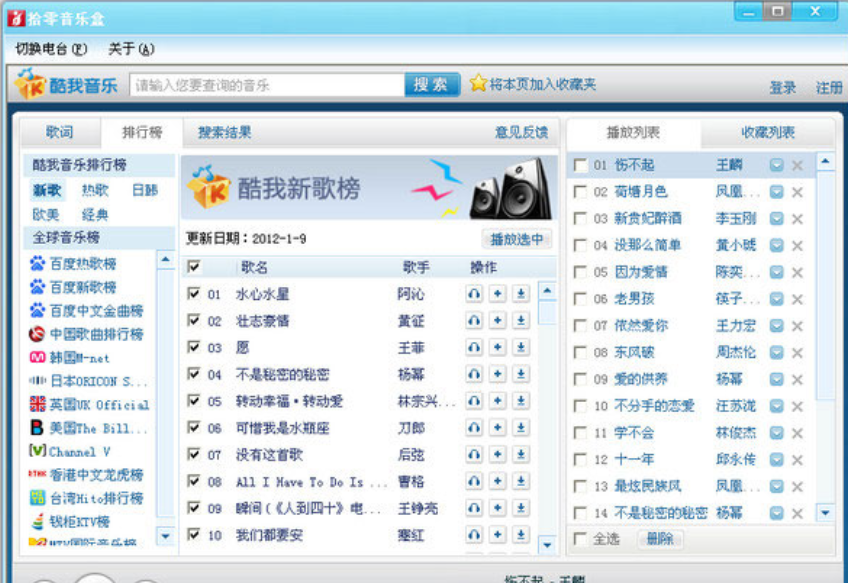Download song 09 瞬间 by 王铮亮
This screenshot has width=848, height=583.
(x=521, y=508)
